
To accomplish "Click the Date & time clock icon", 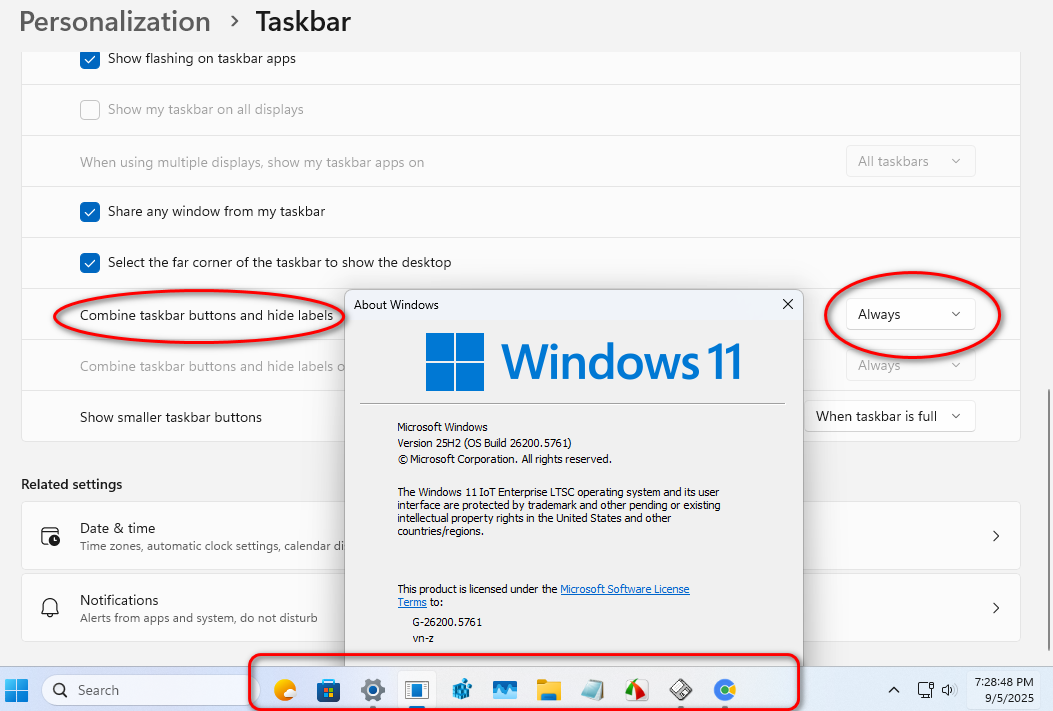I will point(50,536).
